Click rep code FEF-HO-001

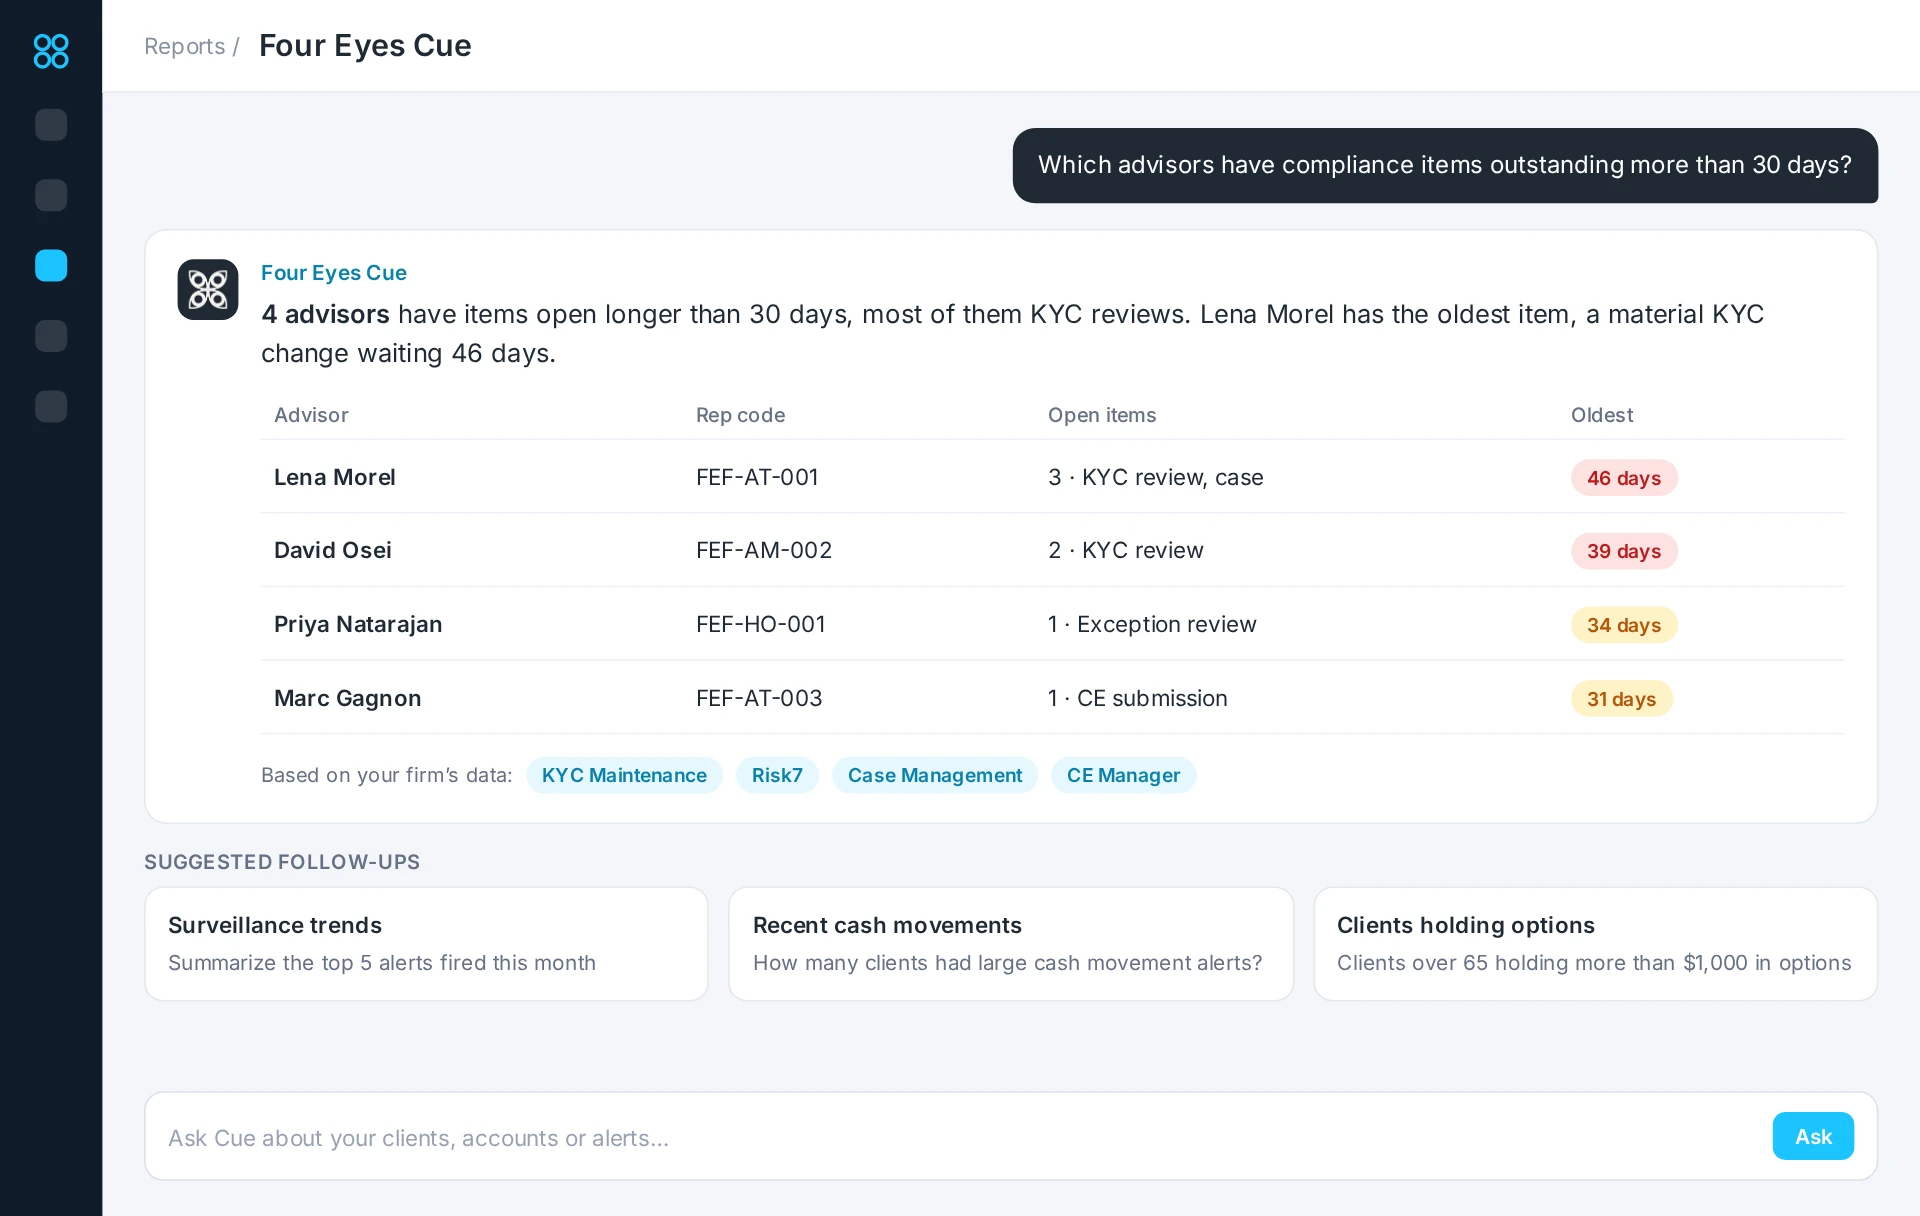click(761, 624)
